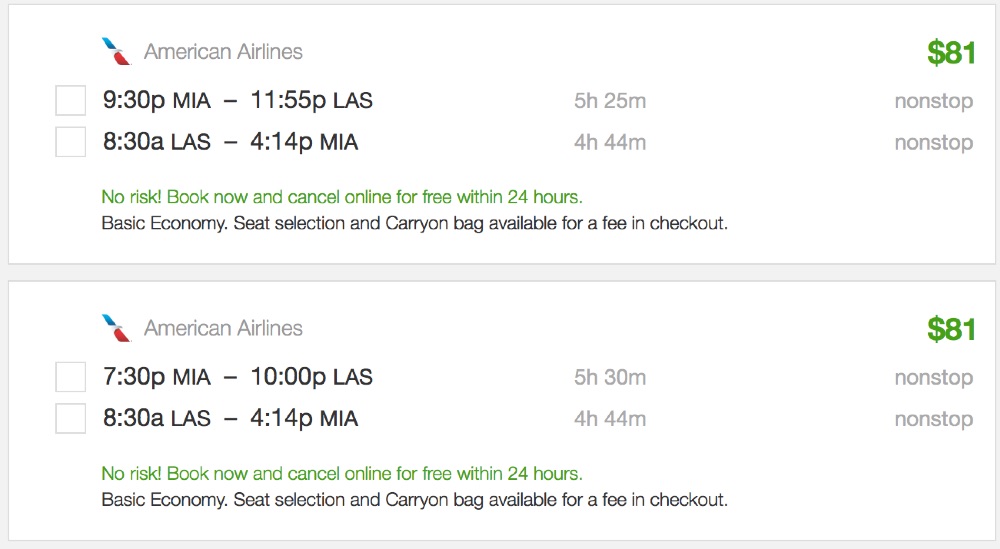Open the 7:30p MIA – 10:00p LAS flight
Image resolution: width=1000 pixels, height=549 pixels.
(x=237, y=377)
